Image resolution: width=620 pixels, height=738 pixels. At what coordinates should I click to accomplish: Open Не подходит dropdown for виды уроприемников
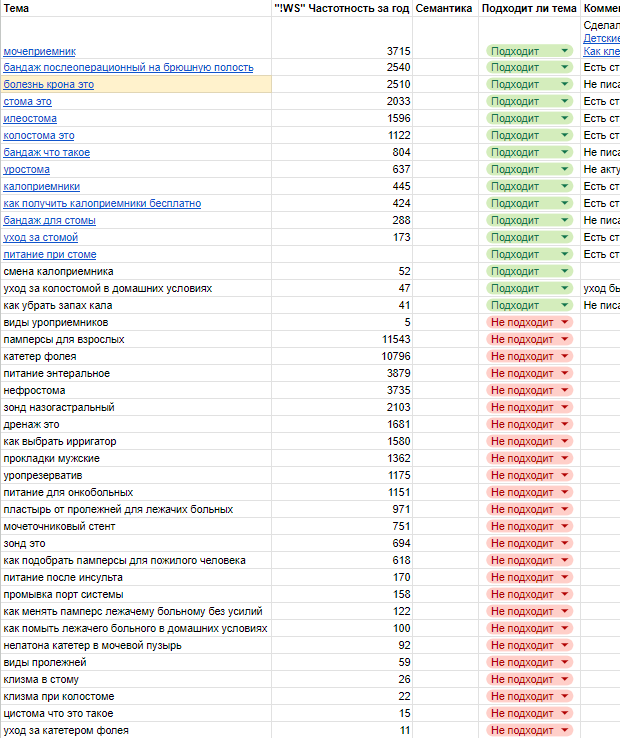tap(564, 322)
